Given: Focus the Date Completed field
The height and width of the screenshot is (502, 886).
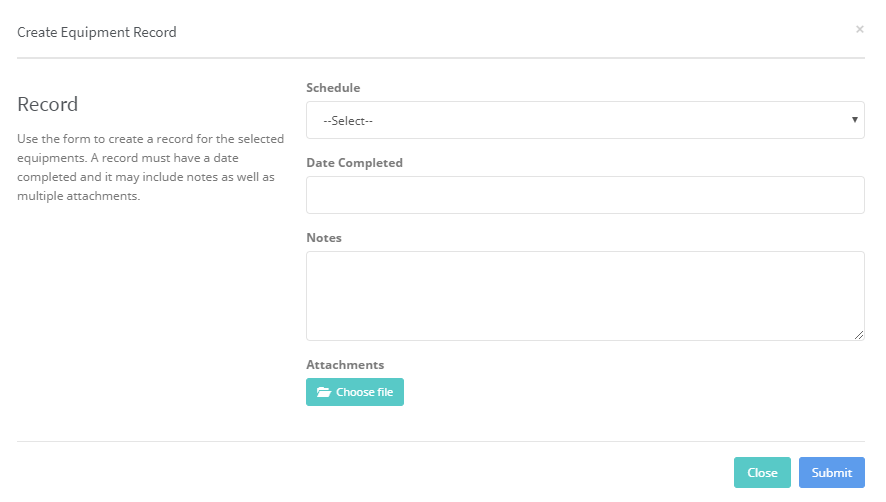Looking at the screenshot, I should coord(585,195).
